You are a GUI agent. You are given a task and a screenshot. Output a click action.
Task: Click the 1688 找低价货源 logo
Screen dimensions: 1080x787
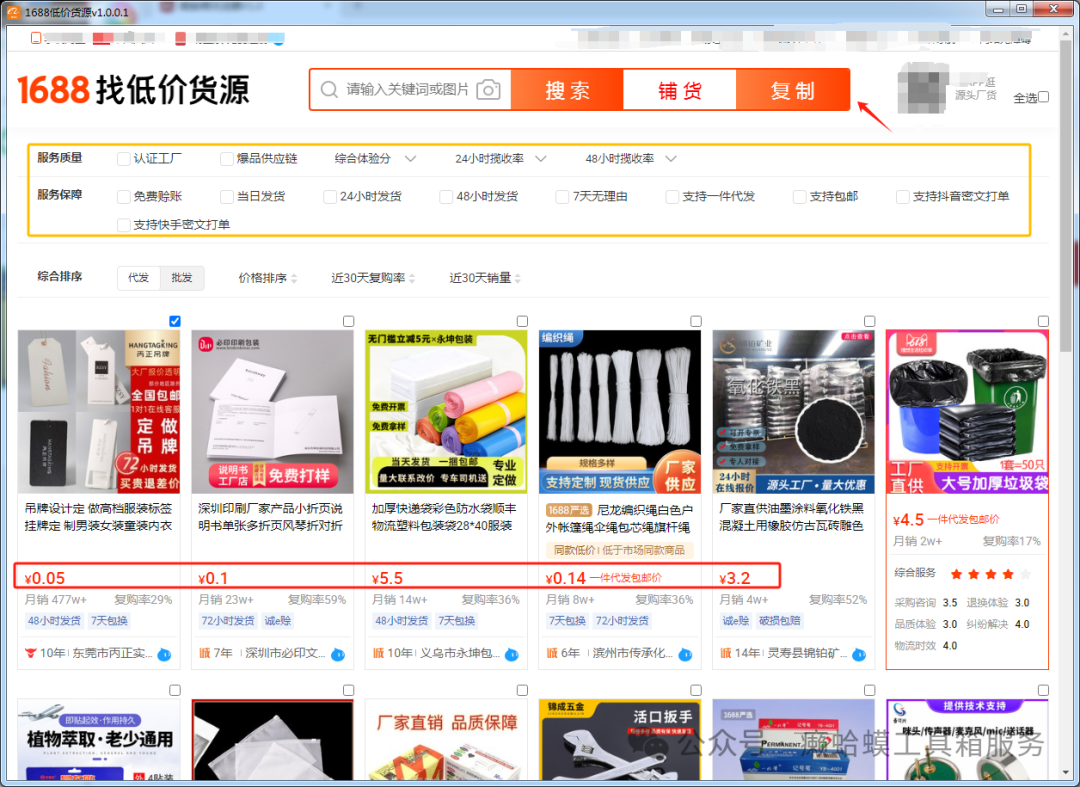(x=133, y=90)
